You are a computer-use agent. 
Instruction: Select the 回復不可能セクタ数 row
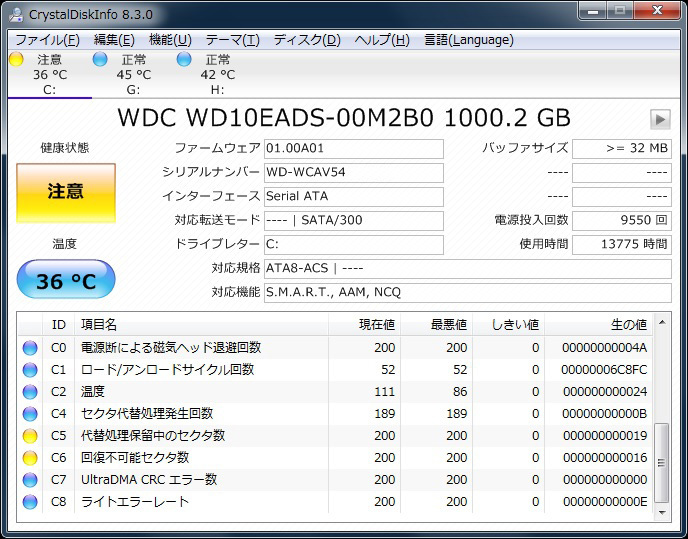click(x=335, y=458)
